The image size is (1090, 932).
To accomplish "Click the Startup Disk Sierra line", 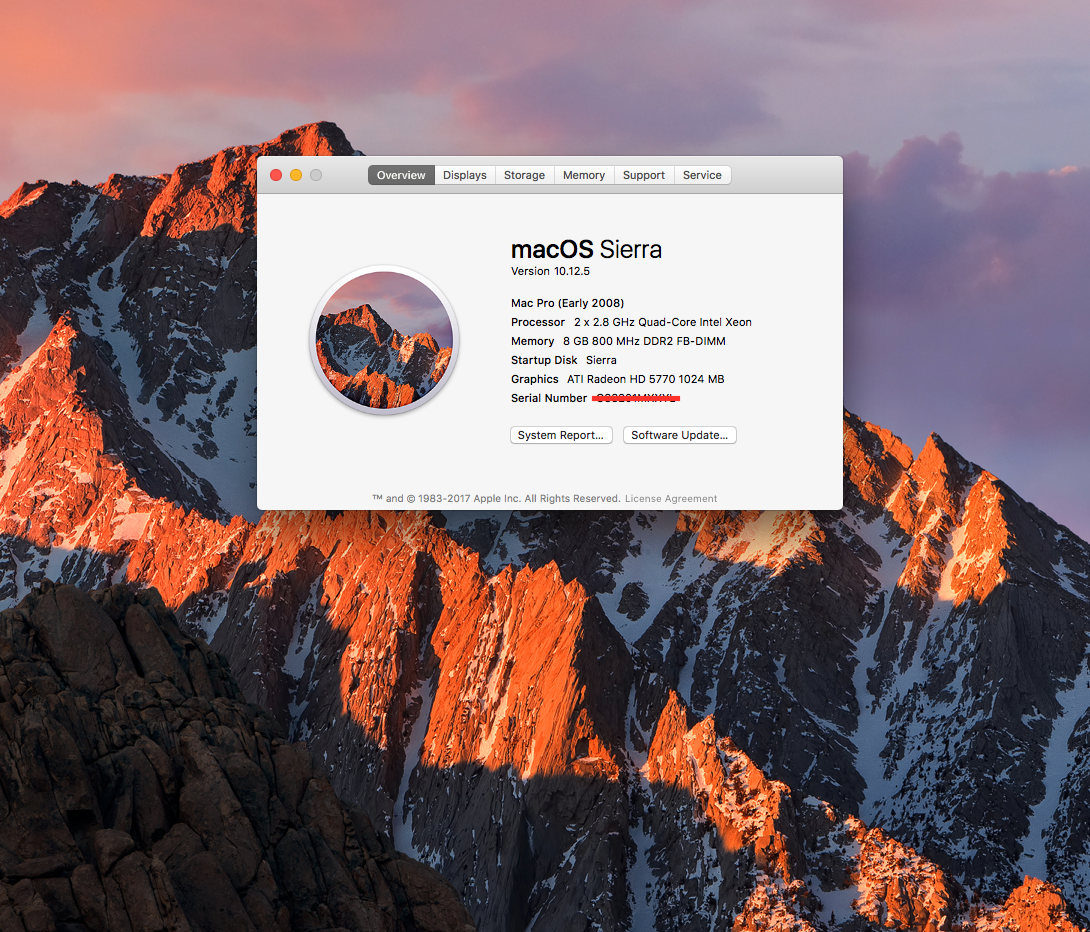I will 564,360.
